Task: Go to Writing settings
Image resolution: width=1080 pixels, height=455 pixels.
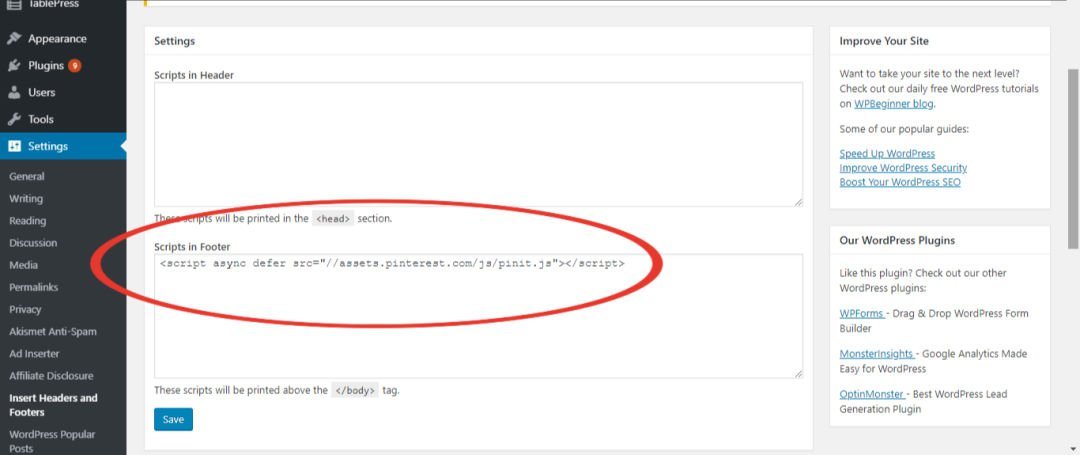Action: [25, 198]
